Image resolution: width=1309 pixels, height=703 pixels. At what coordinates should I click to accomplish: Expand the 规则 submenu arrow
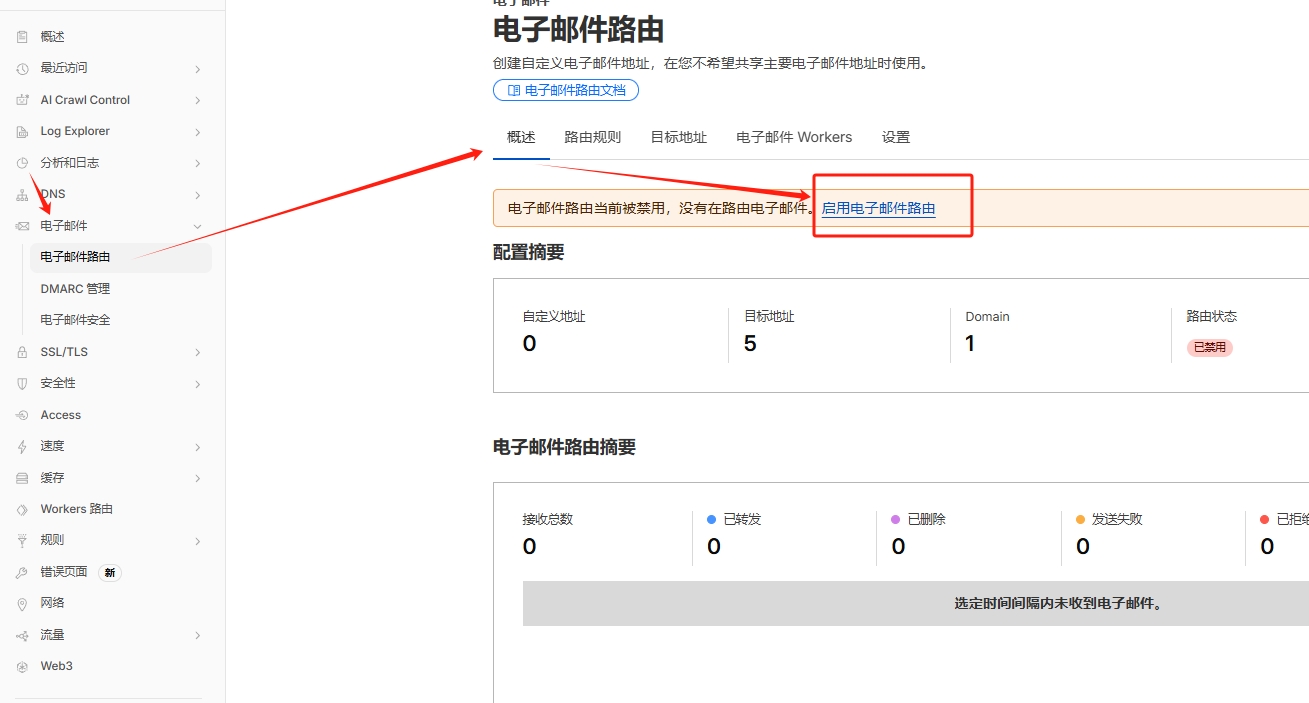coord(197,541)
